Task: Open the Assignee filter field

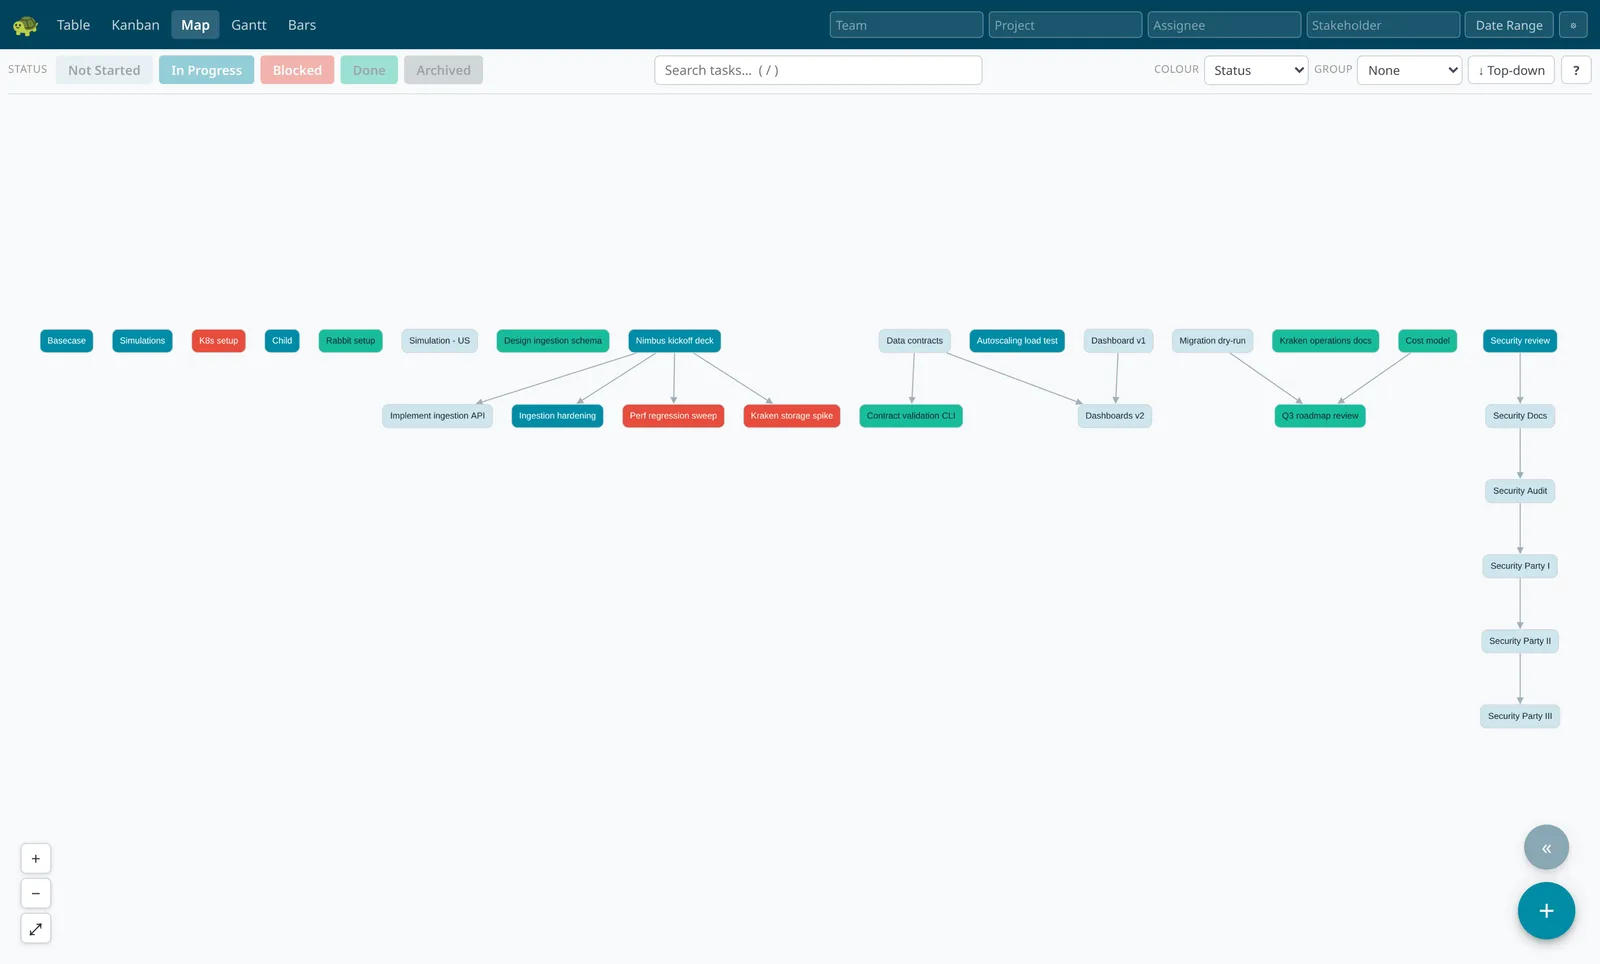Action: [x=1224, y=25]
